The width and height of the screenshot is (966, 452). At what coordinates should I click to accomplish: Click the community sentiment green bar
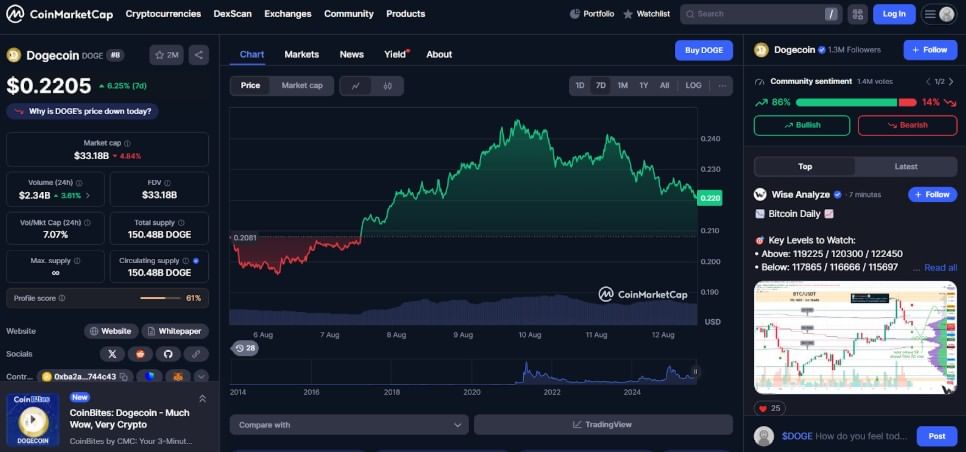point(846,102)
